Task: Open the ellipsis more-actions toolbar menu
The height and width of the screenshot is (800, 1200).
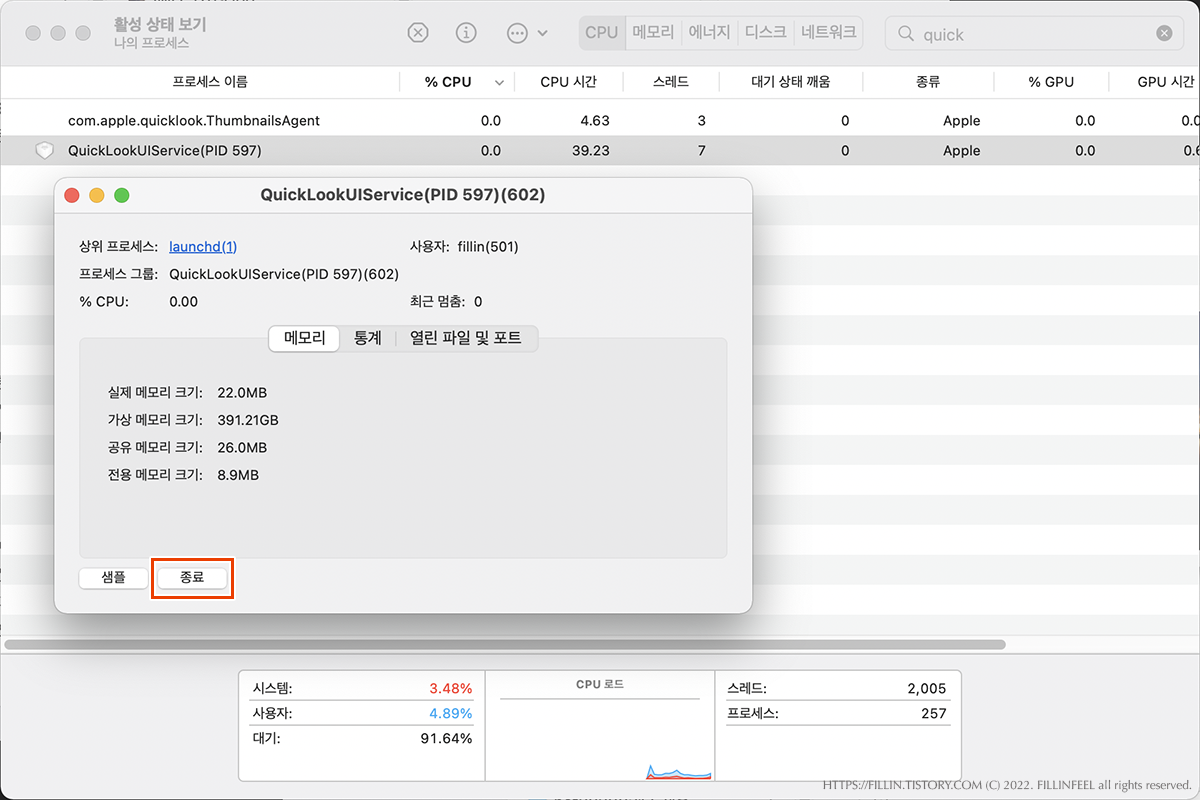Action: [x=527, y=33]
